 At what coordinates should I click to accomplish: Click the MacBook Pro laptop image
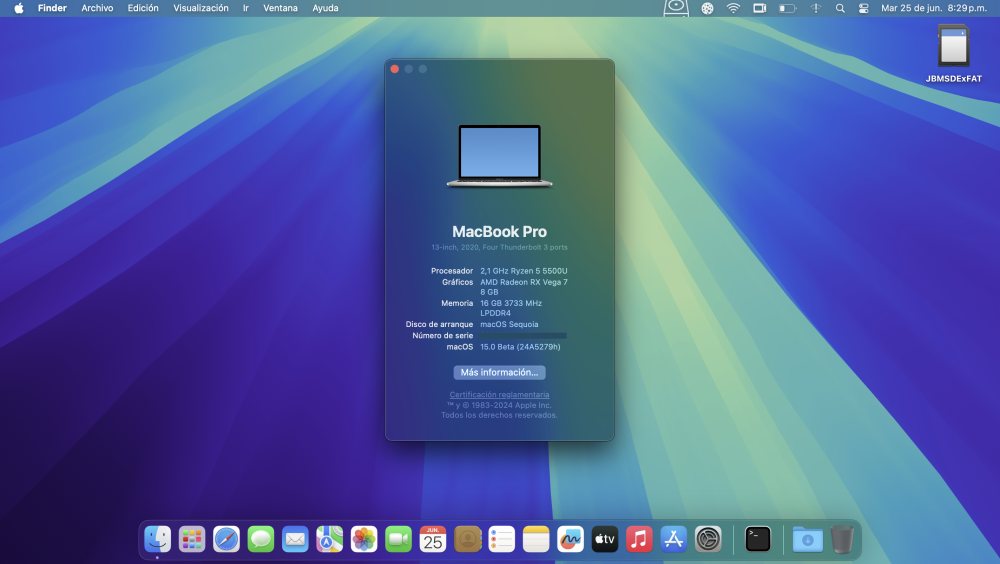pyautogui.click(x=499, y=156)
